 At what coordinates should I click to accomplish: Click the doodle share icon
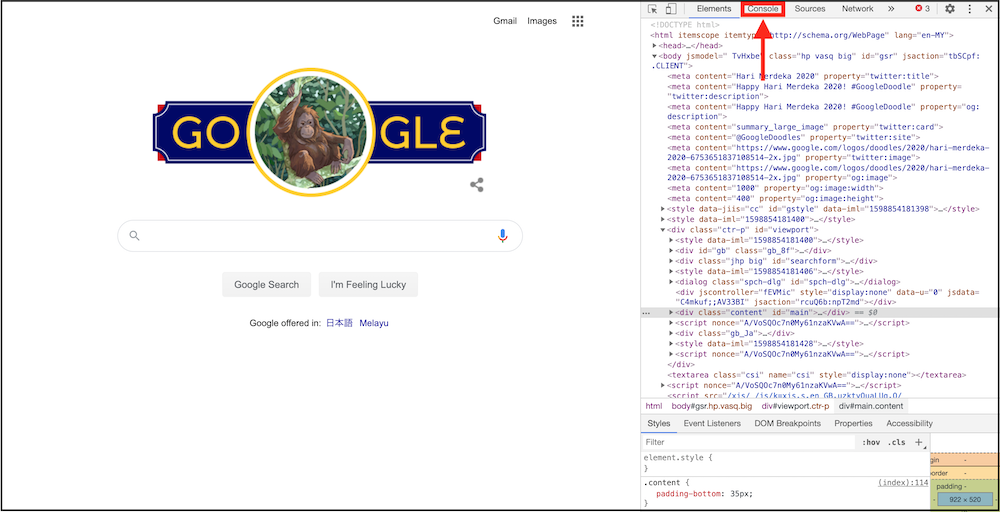click(476, 185)
